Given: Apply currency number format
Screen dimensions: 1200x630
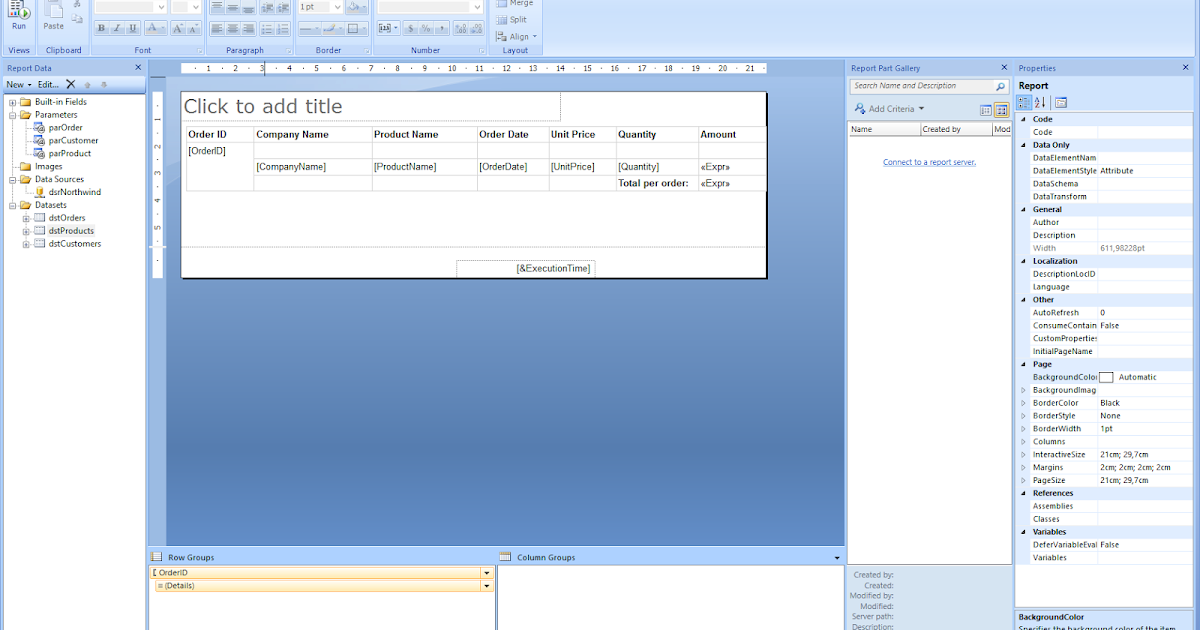Looking at the screenshot, I should pyautogui.click(x=411, y=28).
